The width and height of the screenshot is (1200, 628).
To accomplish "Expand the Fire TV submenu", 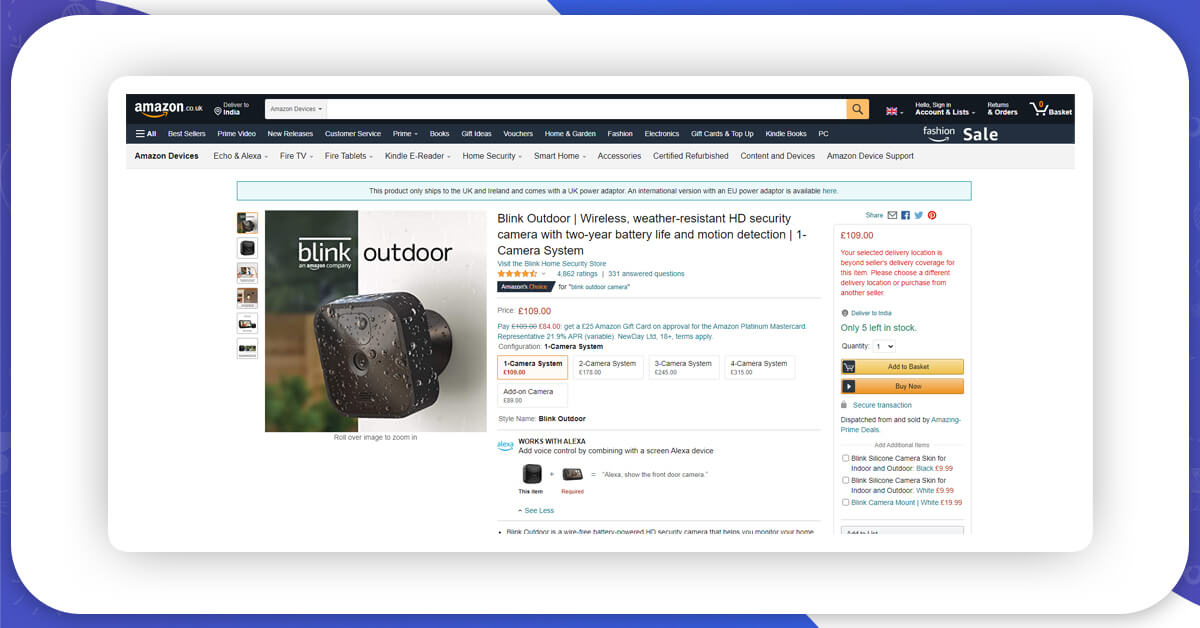I will coord(297,156).
